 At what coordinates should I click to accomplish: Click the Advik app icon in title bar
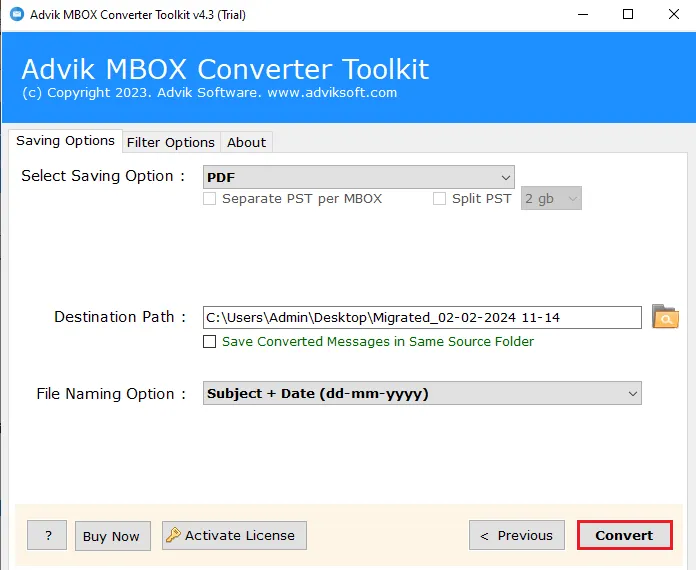coord(17,14)
